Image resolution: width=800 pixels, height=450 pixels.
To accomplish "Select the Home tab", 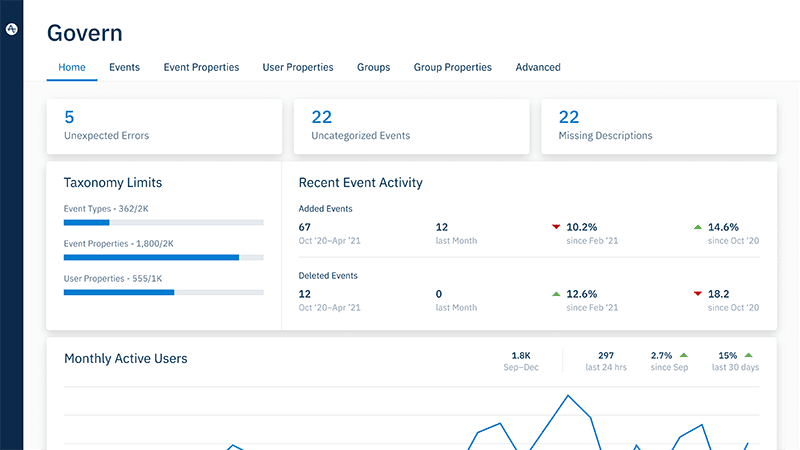I will tap(72, 67).
